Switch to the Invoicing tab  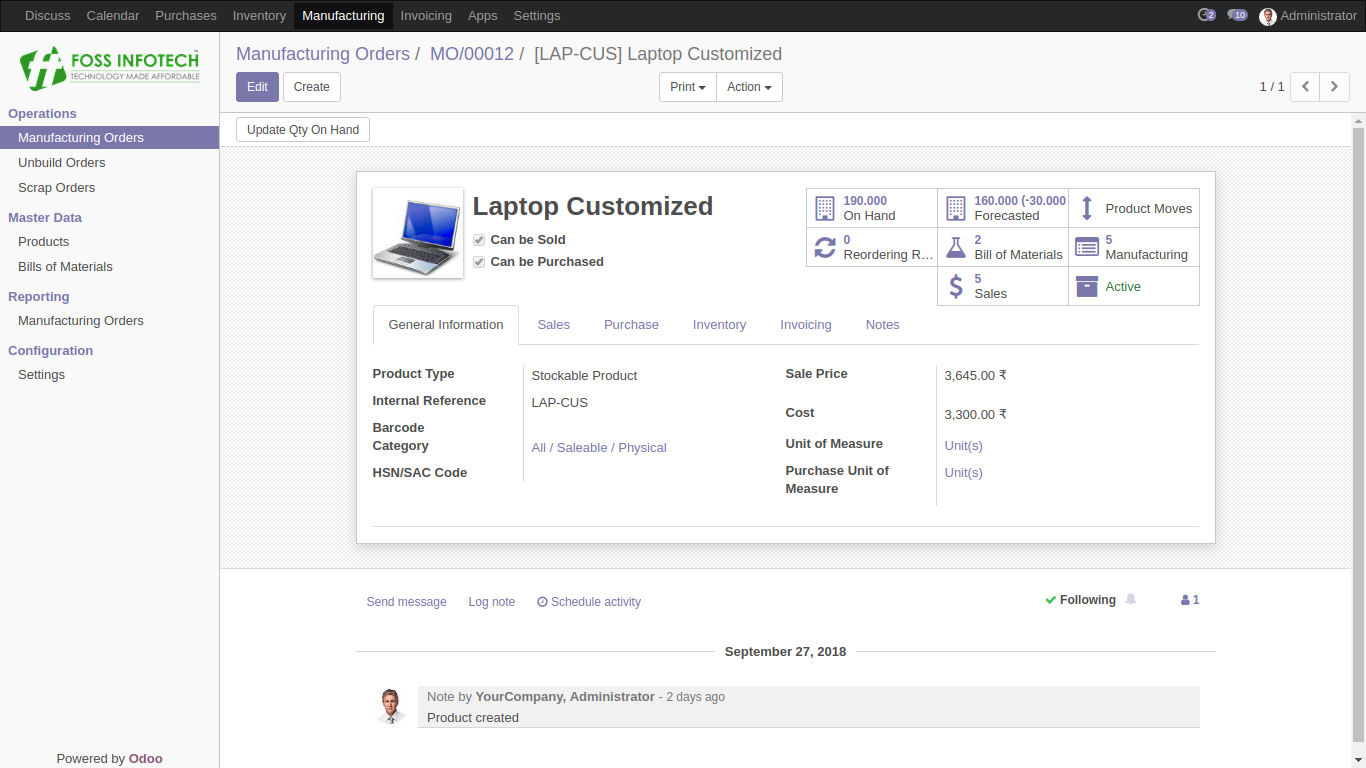(806, 325)
